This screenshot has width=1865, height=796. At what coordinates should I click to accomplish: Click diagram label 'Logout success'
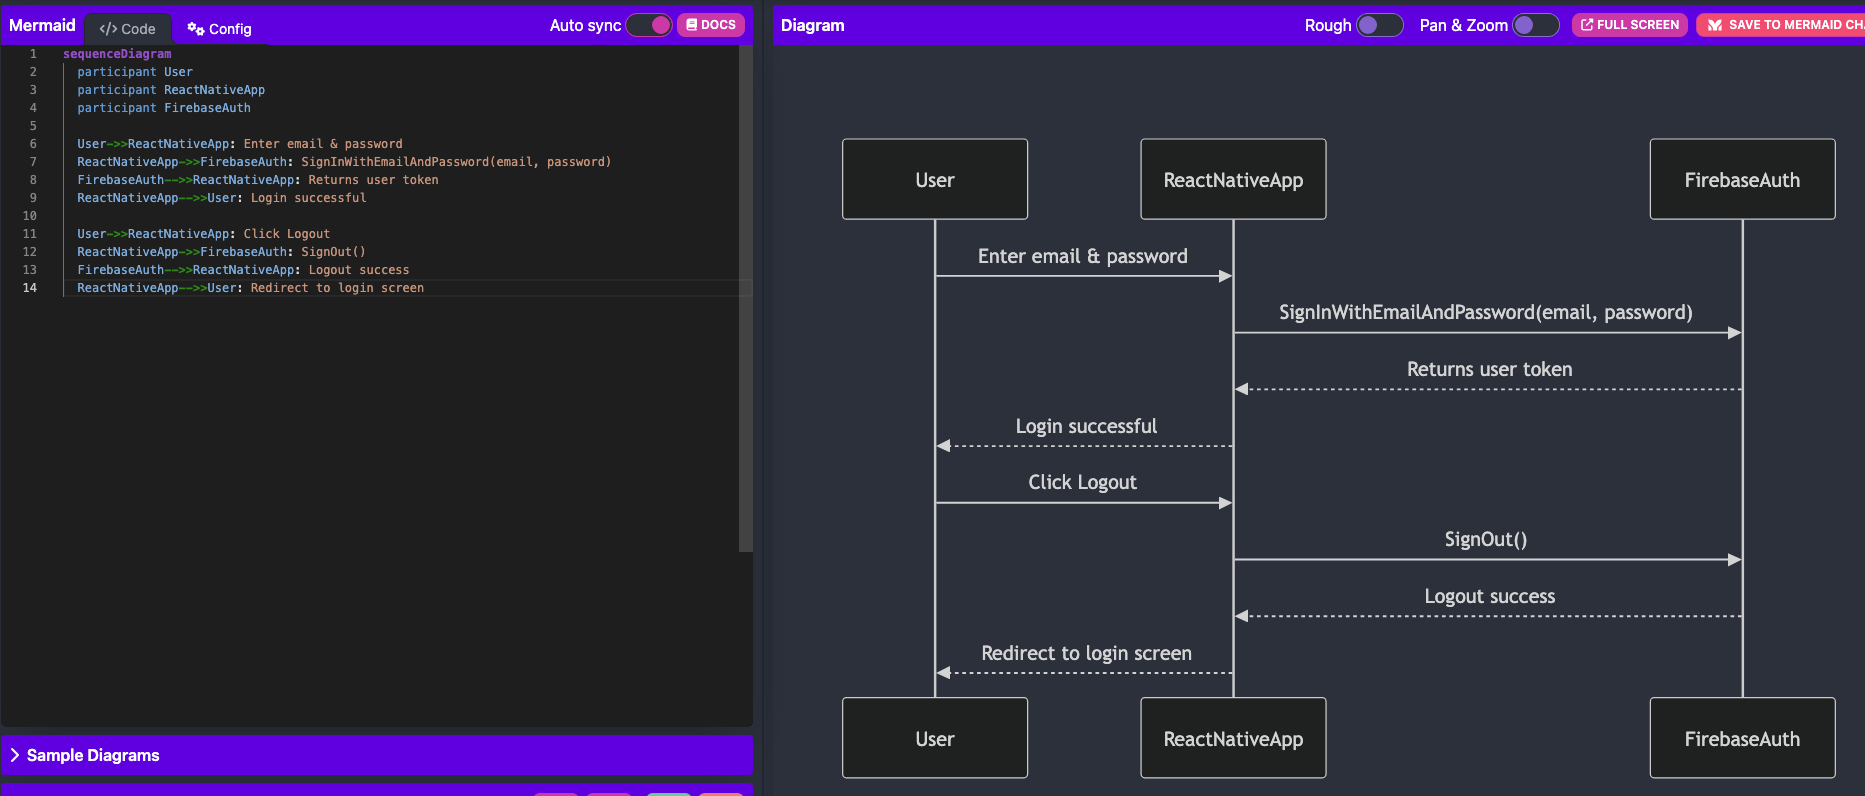click(1489, 596)
